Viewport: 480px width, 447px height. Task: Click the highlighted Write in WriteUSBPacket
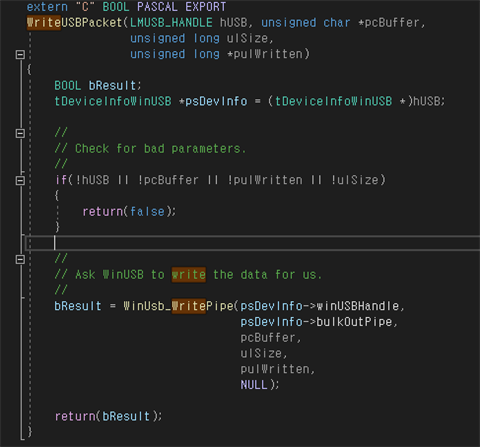(x=44, y=23)
